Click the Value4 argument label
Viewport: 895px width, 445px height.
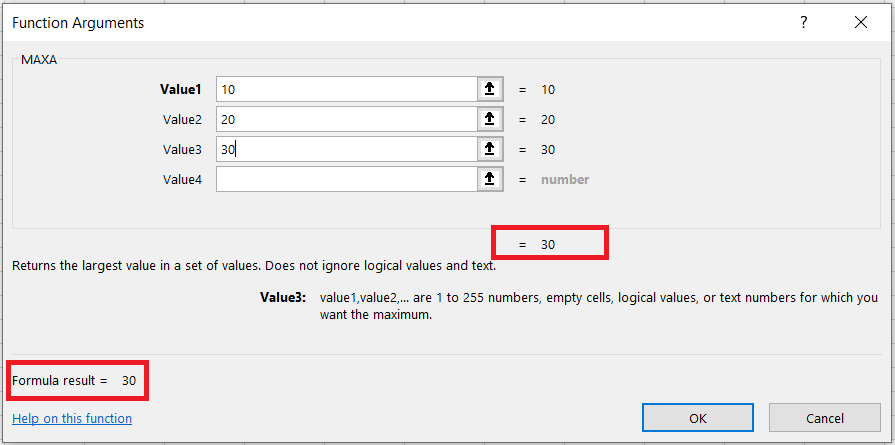182,179
